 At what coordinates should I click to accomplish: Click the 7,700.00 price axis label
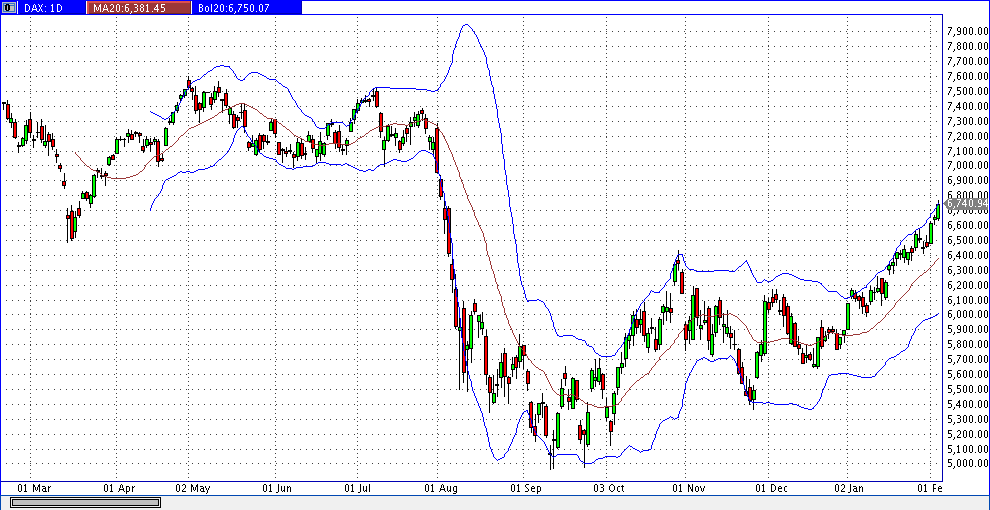point(968,61)
